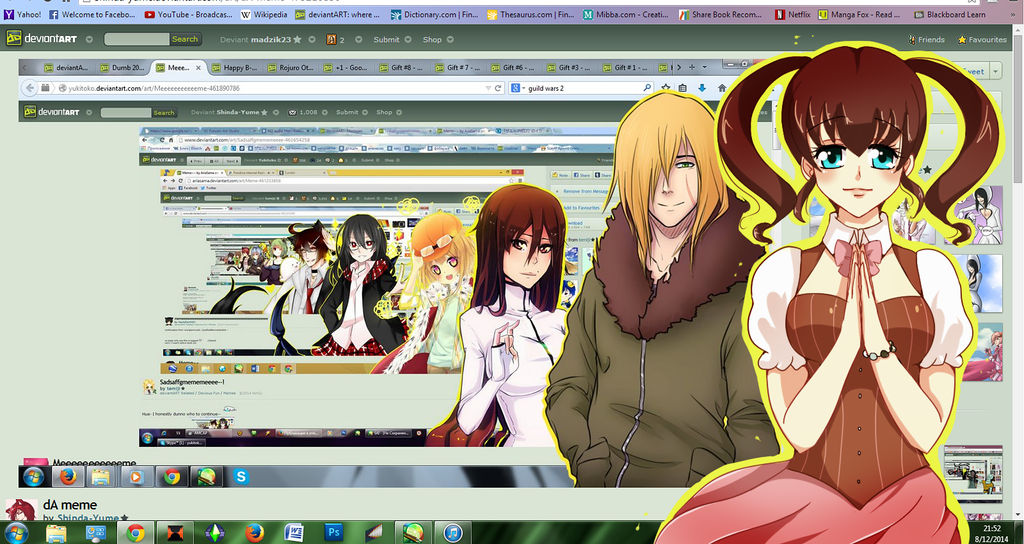Screen dimensions: 1024x544
Task: Expand the dropdown after madzik23
Action: click(x=311, y=39)
